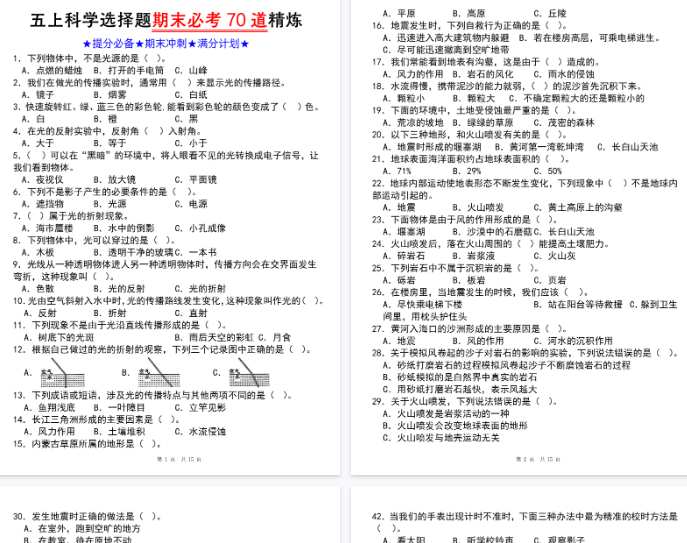Select option "C. 丘陵" on page 2
The width and height of the screenshot is (687, 543).
(x=550, y=14)
